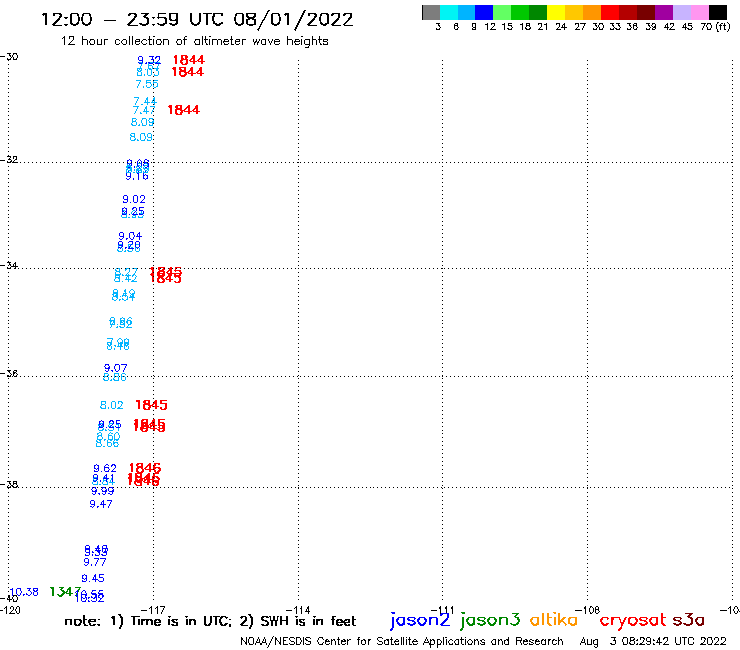The height and width of the screenshot is (650, 740).
Task: Click the '9.62' wave height value
Action: coord(105,468)
